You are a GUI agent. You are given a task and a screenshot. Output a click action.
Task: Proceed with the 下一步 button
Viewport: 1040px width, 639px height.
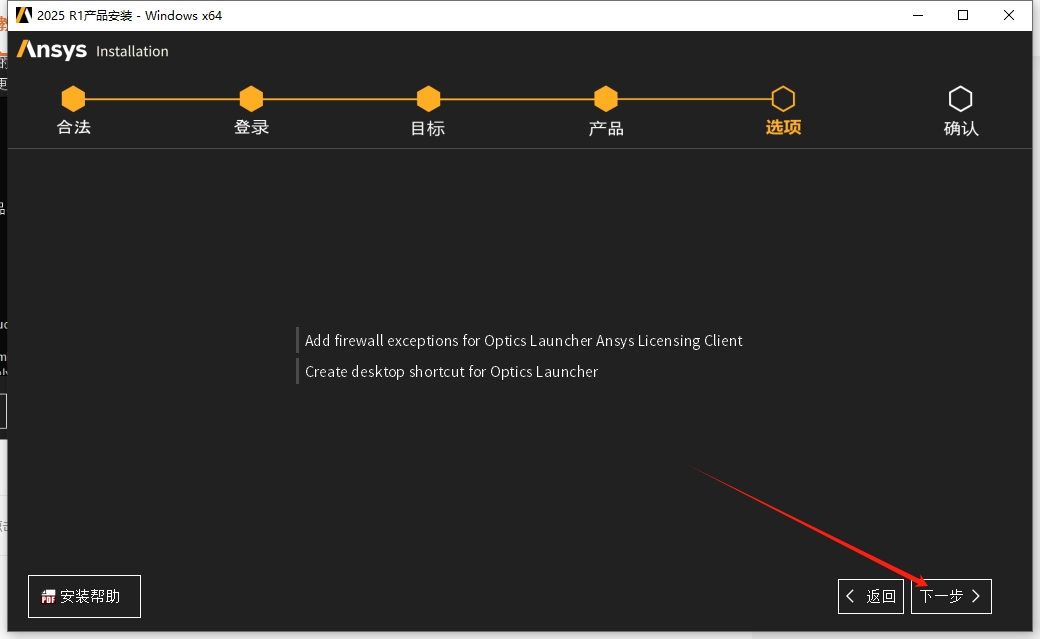(x=951, y=597)
